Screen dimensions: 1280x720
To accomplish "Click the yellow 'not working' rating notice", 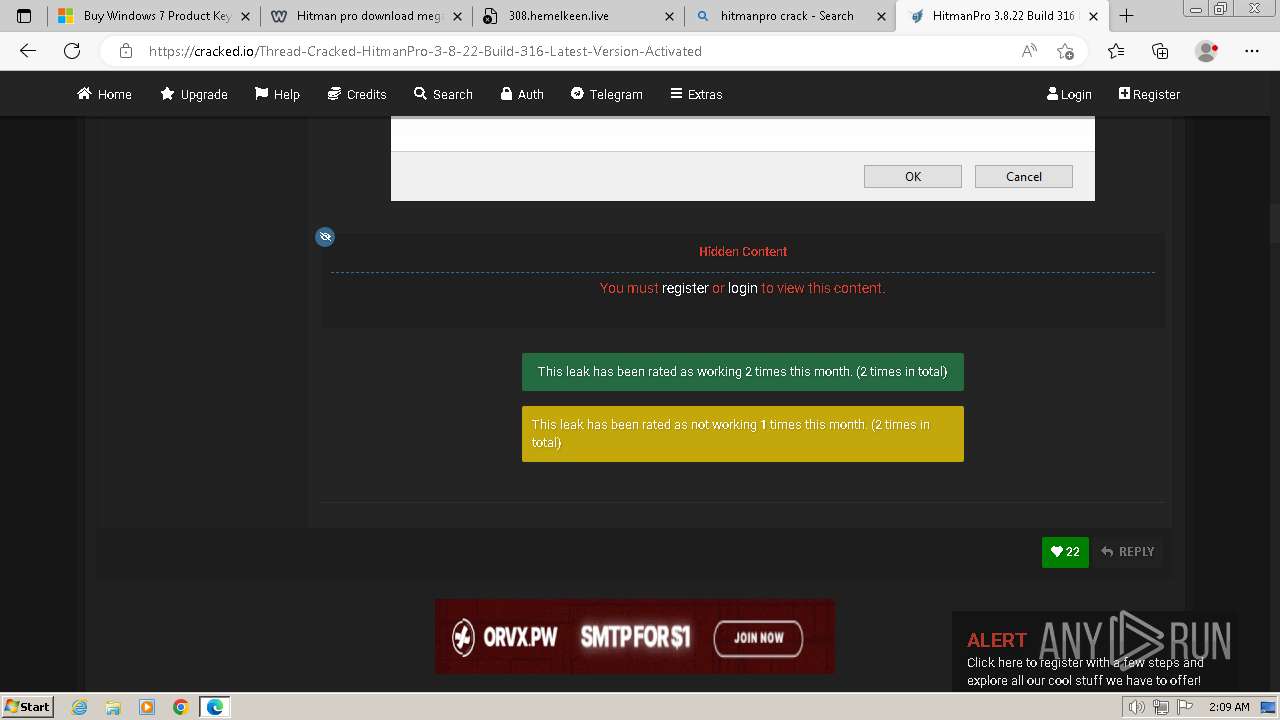I will 743,434.
